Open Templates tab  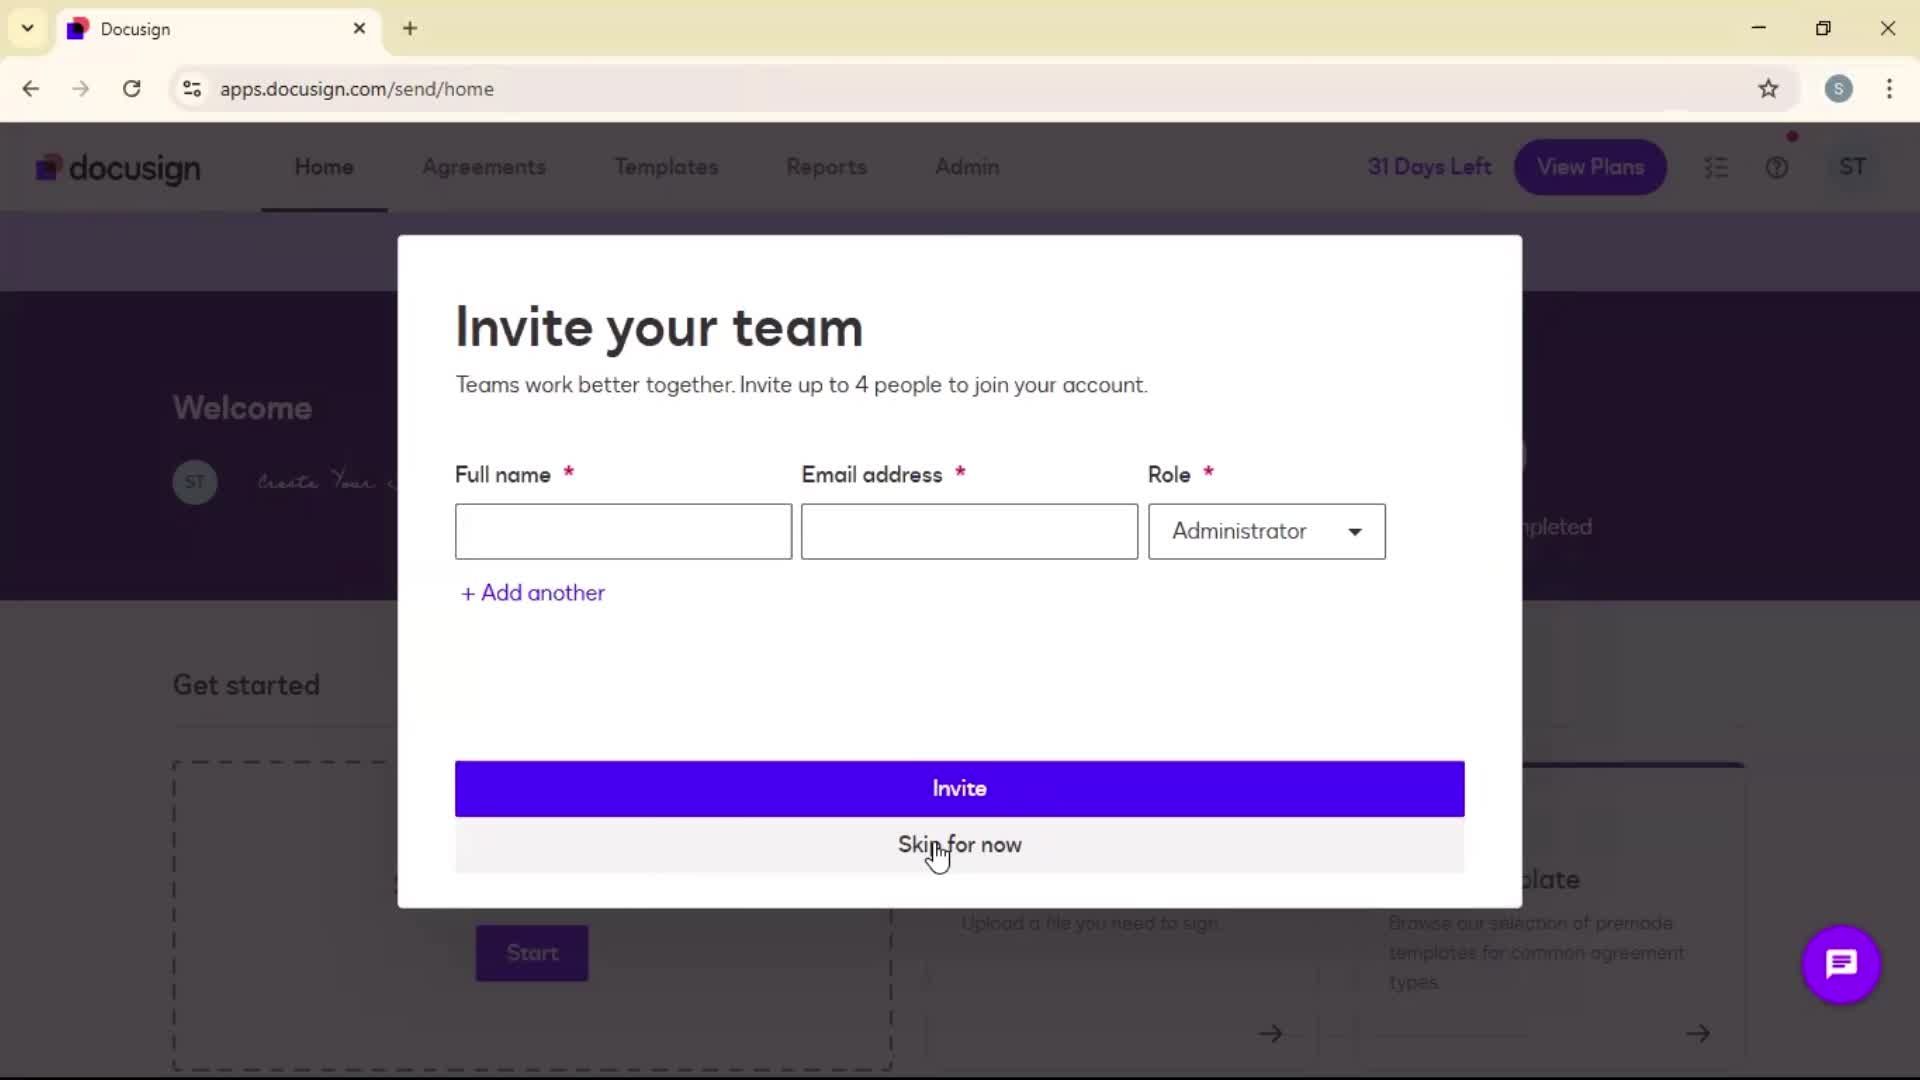coord(666,167)
